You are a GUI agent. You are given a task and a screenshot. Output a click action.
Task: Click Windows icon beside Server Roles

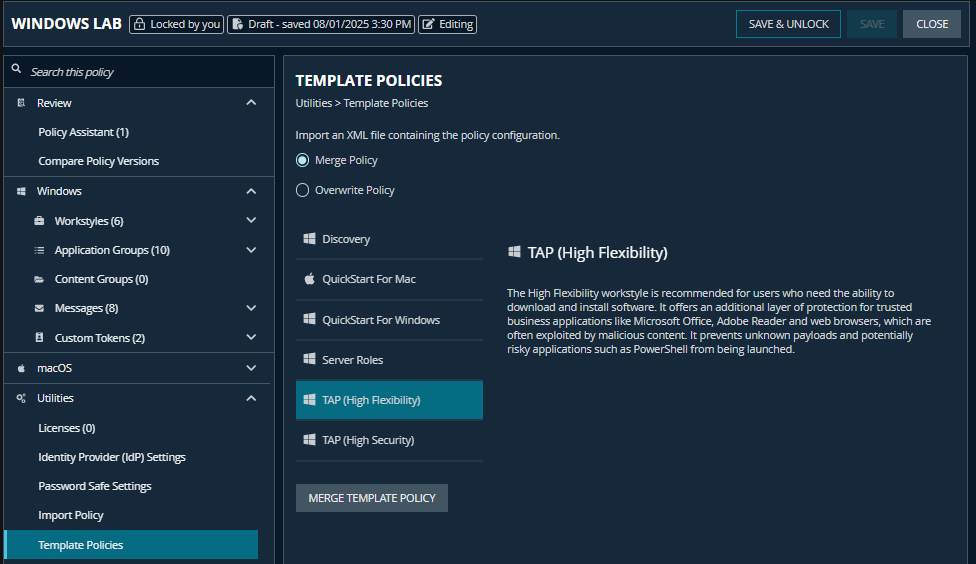click(309, 359)
